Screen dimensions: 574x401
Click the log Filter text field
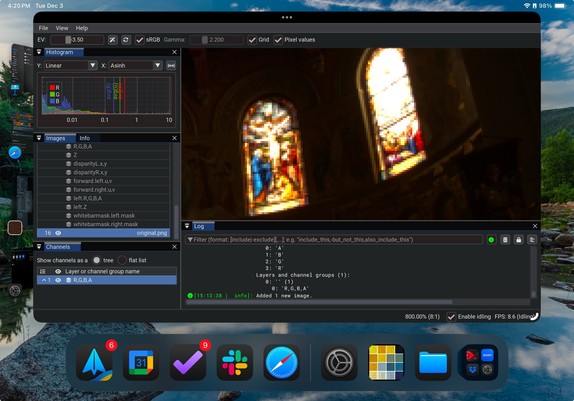(x=334, y=240)
